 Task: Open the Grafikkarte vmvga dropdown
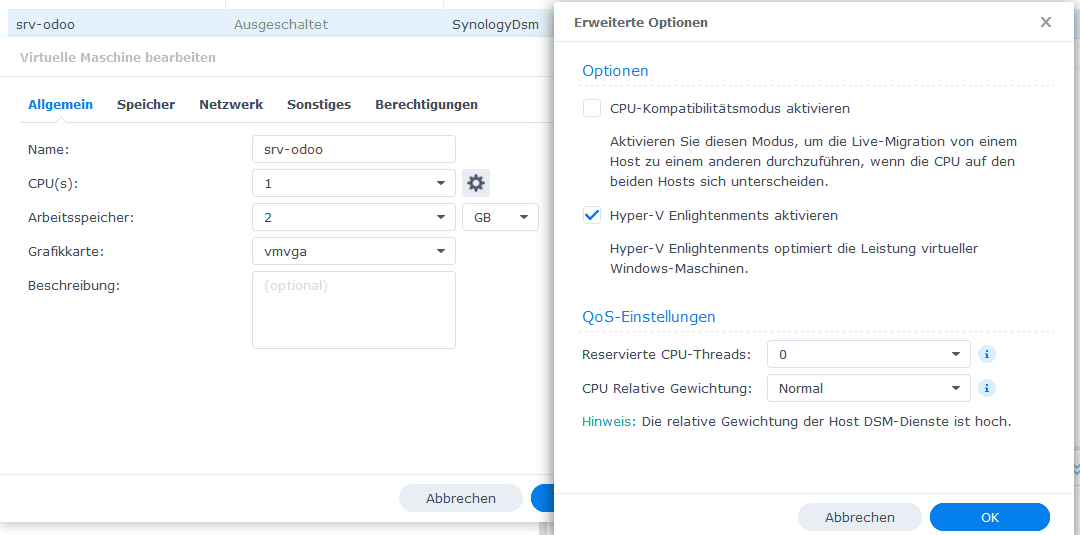pyautogui.click(x=354, y=251)
